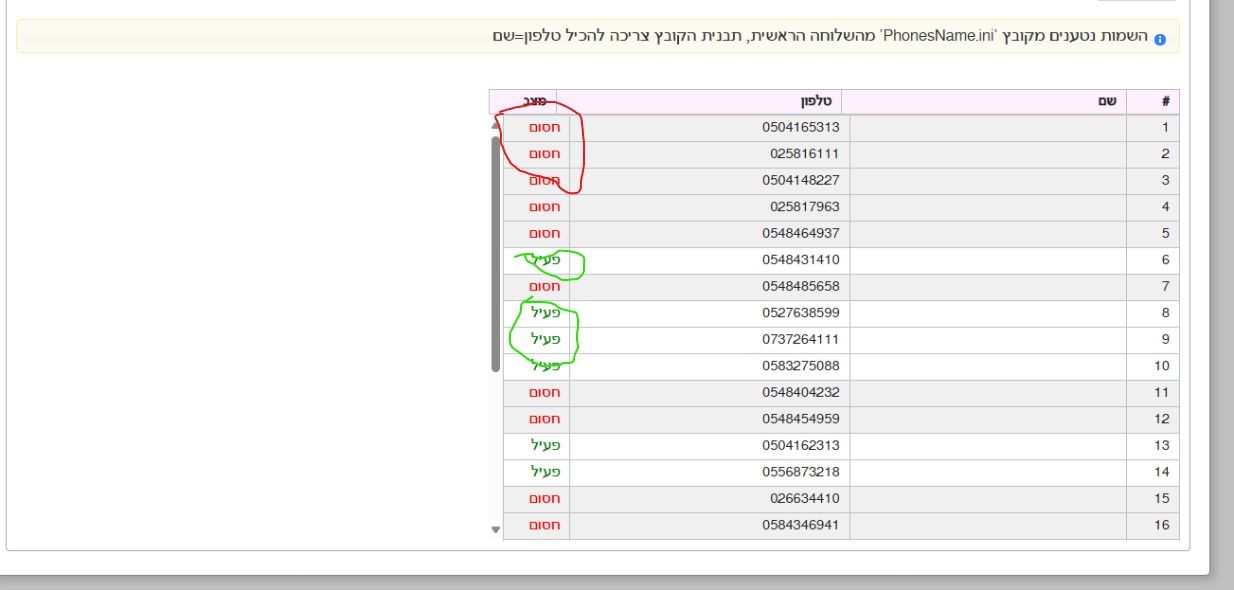Click the שם column header

986,102
